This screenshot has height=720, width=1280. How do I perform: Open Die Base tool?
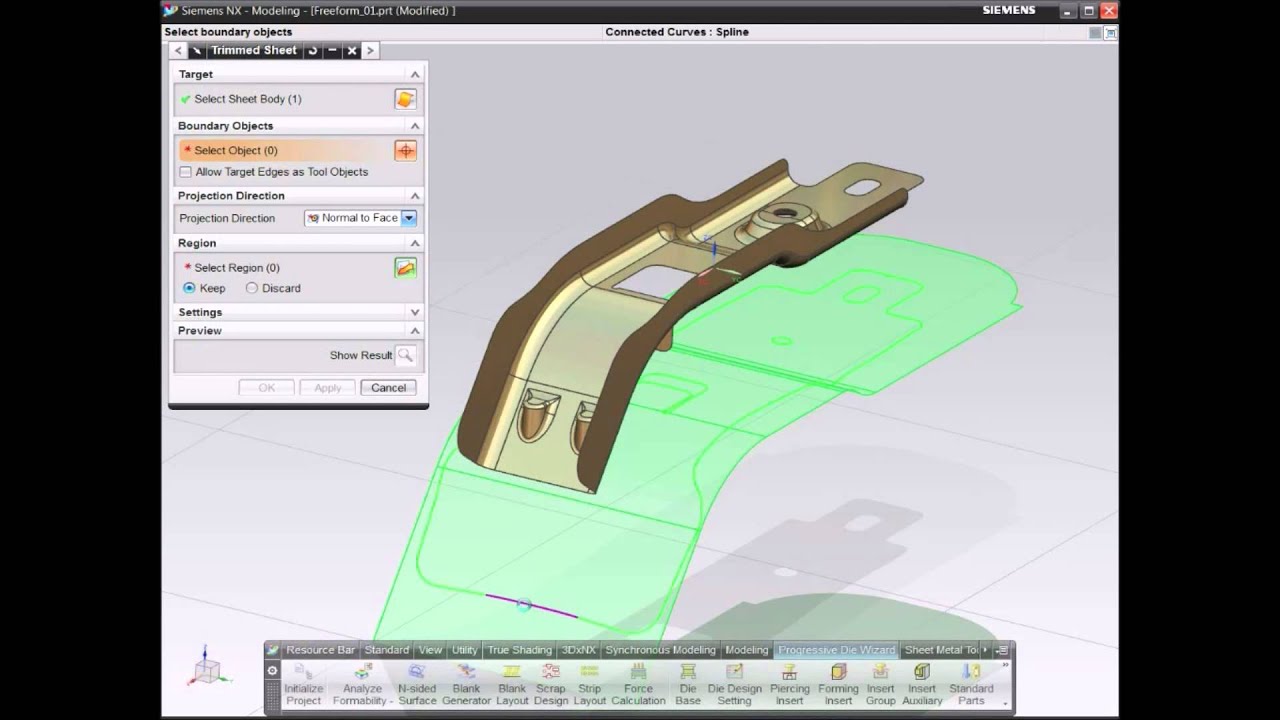[x=688, y=683]
